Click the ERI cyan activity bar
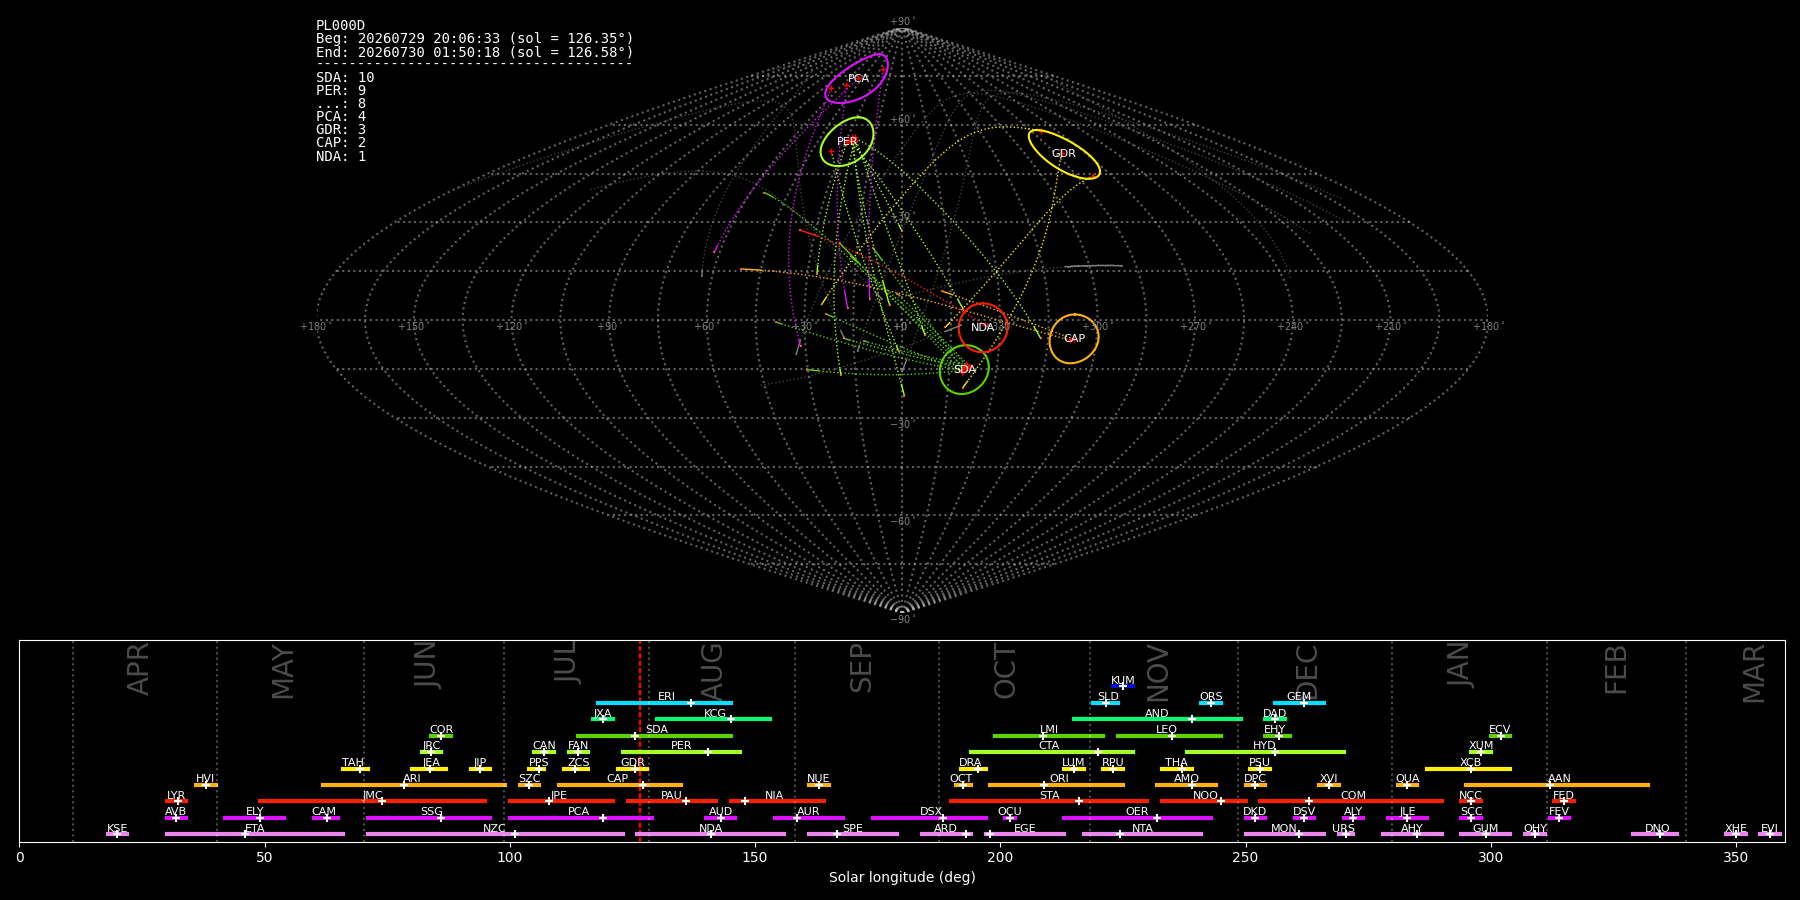This screenshot has height=900, width=1800. pos(664,703)
